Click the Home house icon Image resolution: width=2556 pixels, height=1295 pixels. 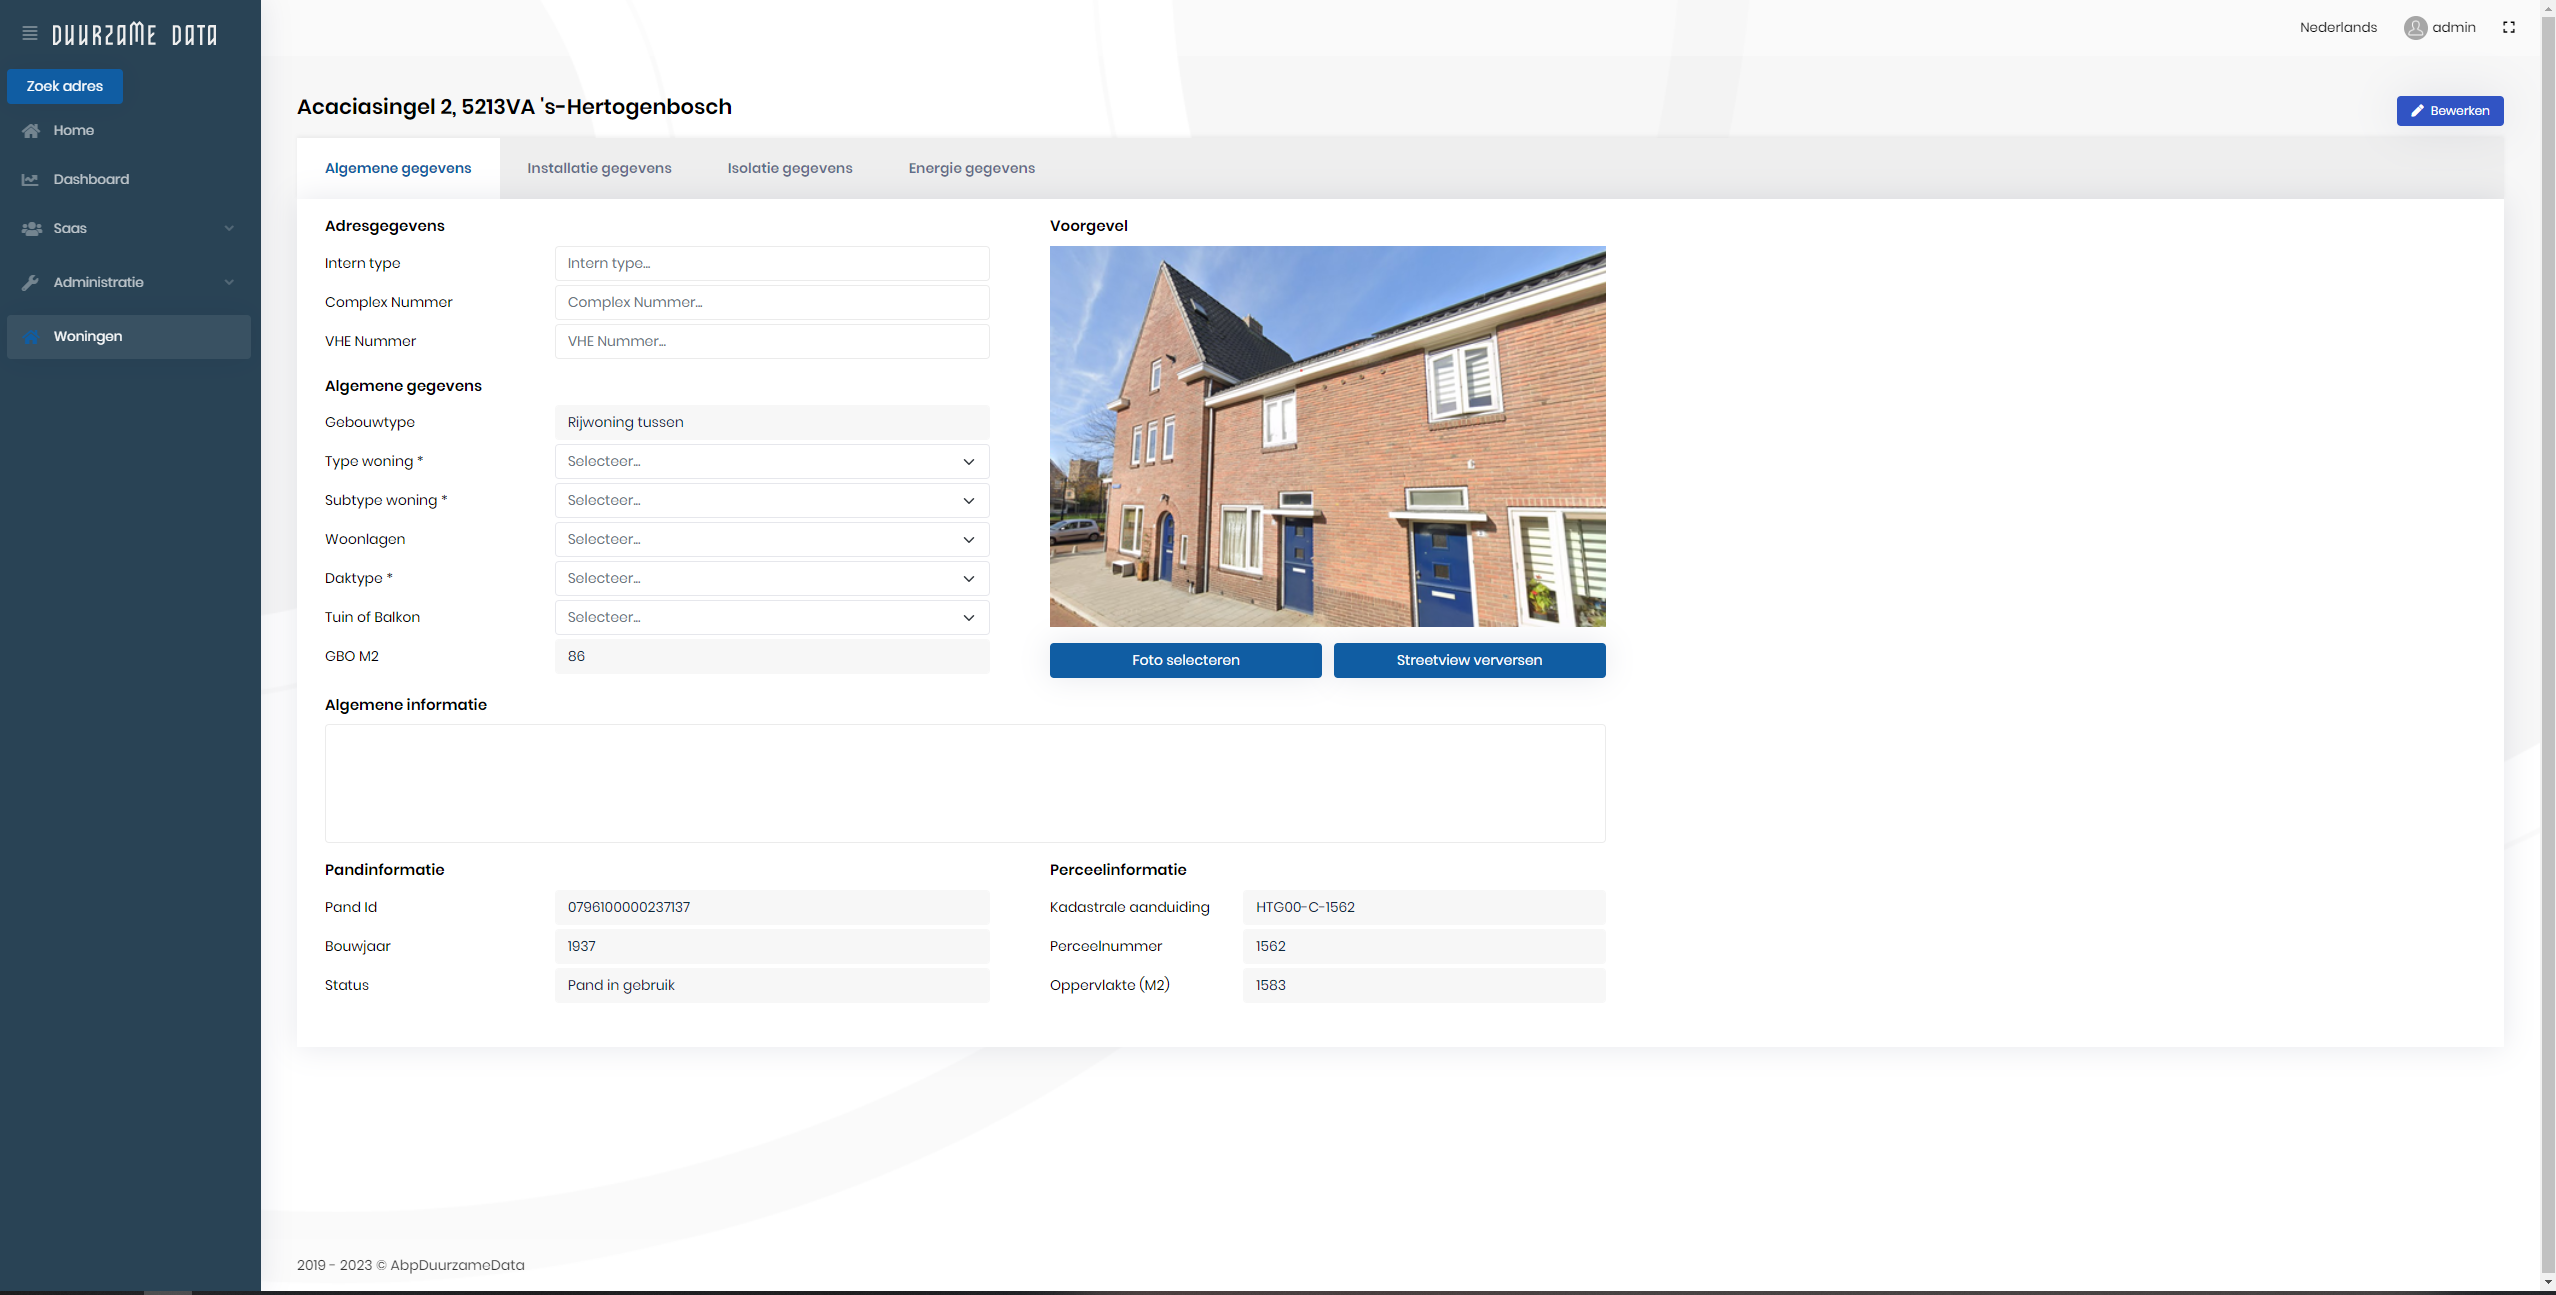point(31,131)
